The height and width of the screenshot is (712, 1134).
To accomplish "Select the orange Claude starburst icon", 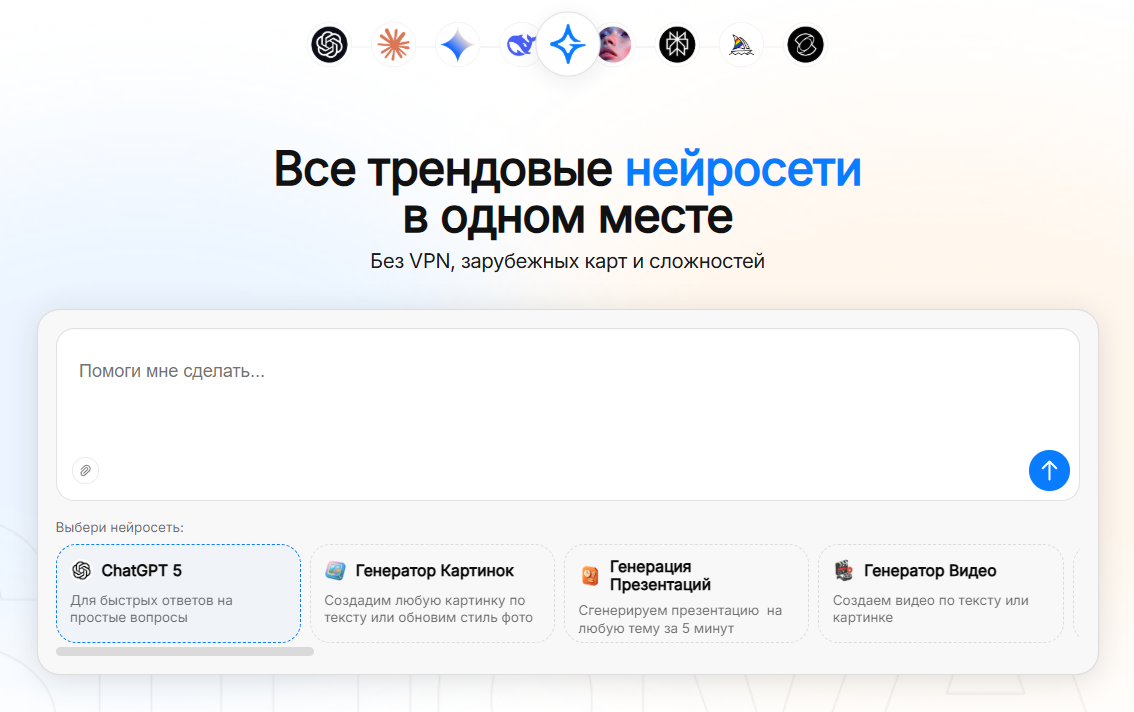I will coord(393,45).
